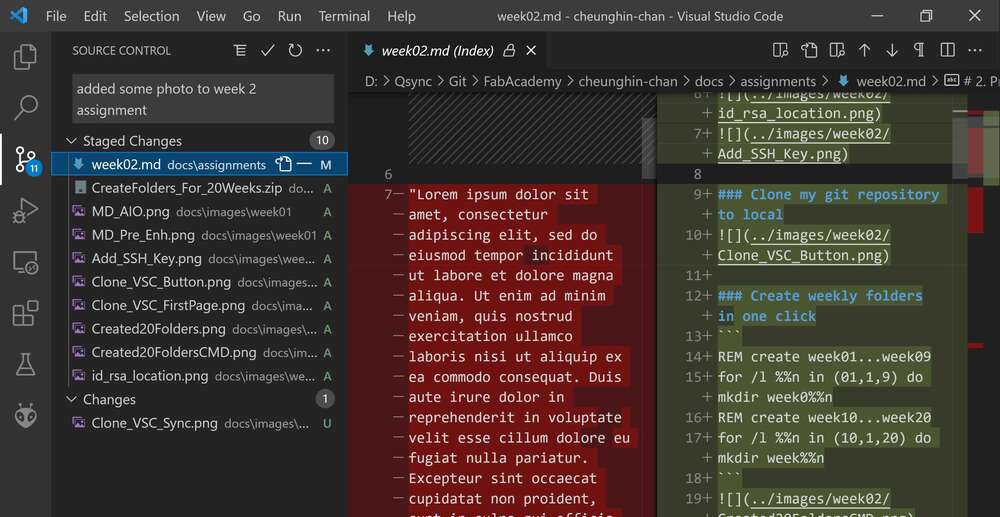Go to next change arrow

[x=892, y=50]
